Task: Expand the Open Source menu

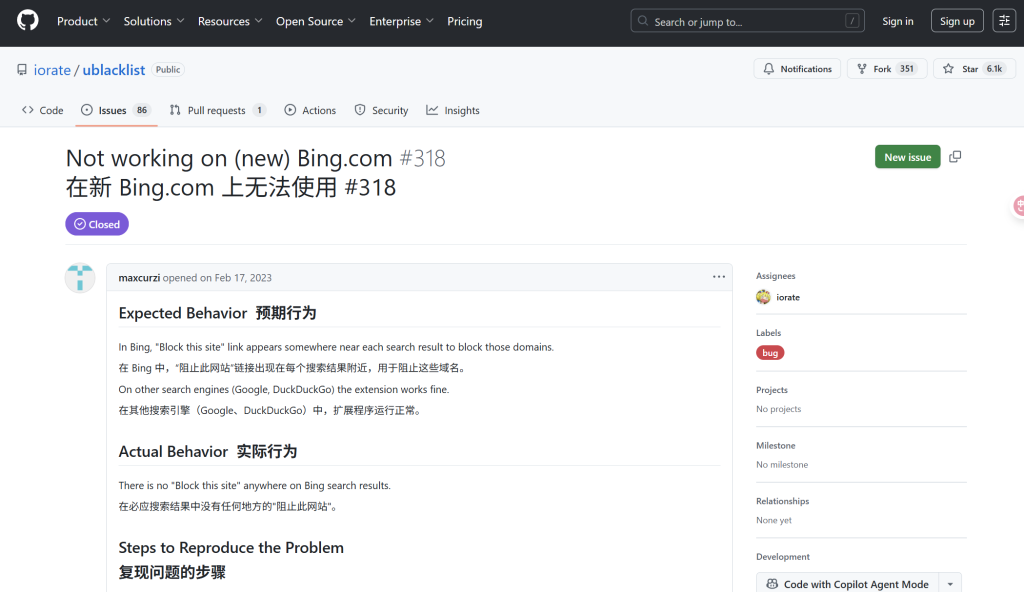Action: (x=316, y=22)
